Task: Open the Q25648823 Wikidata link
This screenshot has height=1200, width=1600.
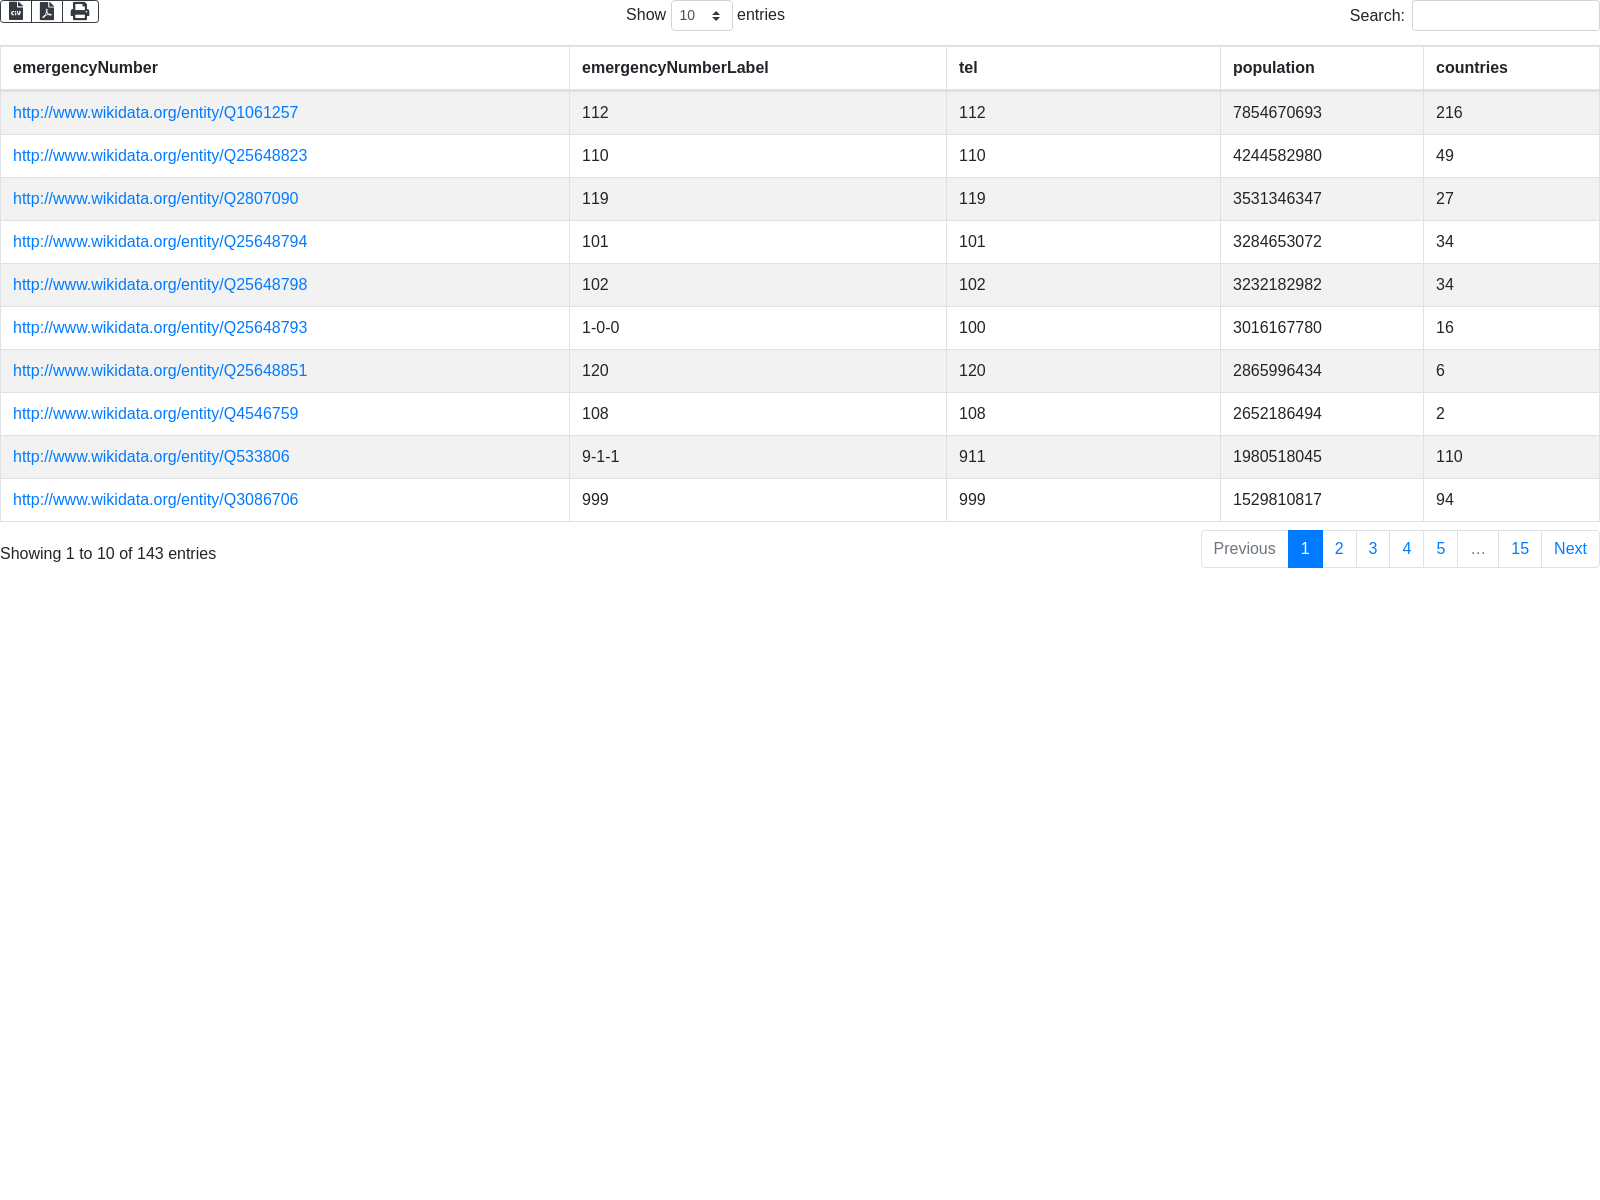Action: point(160,156)
